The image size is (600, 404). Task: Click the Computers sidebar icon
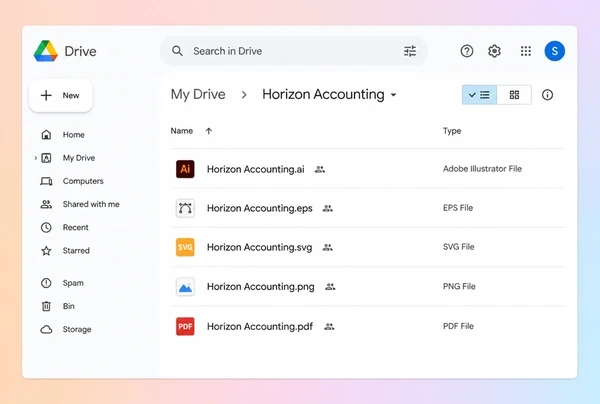tap(46, 181)
